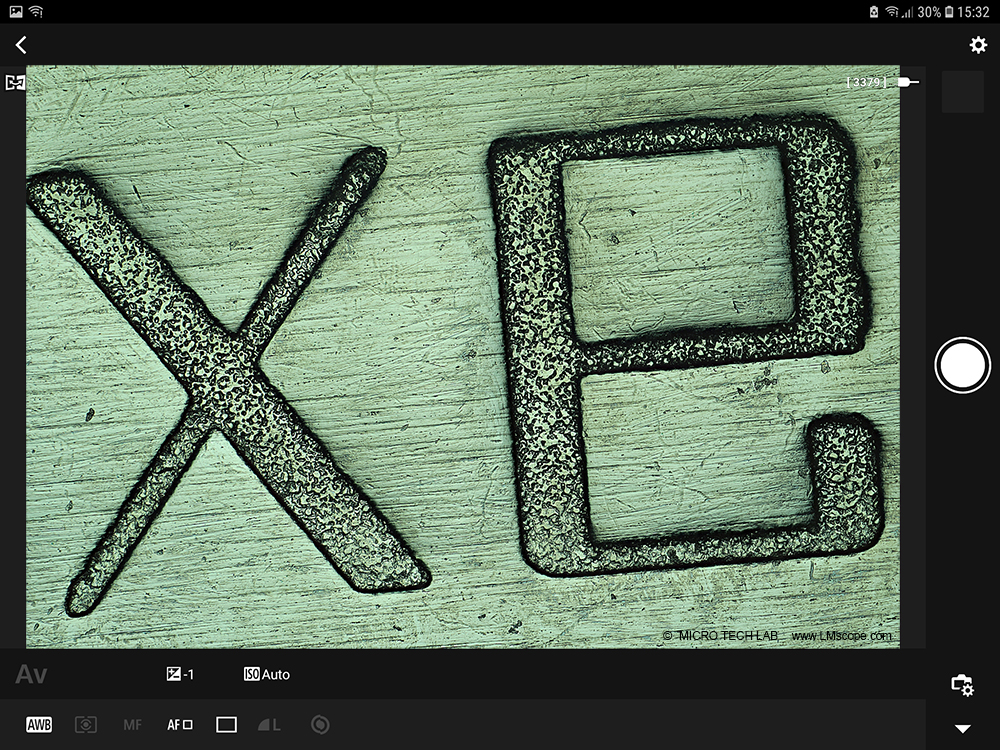1000x750 pixels.
Task: Open the single-shot drive mode setting
Action: (227, 725)
